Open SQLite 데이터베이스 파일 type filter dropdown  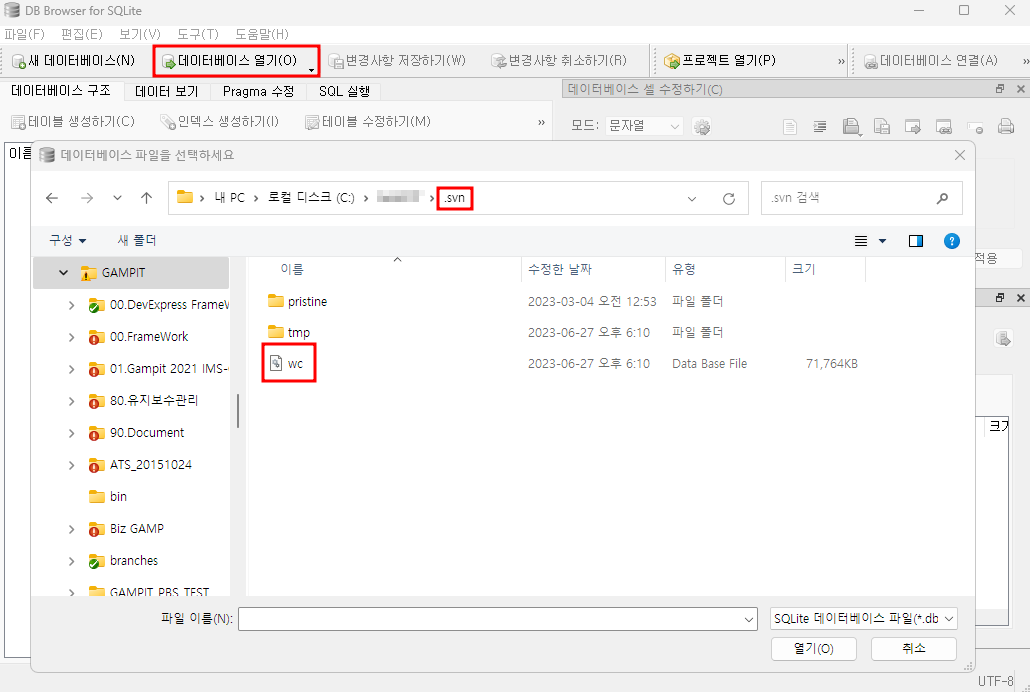point(863,618)
